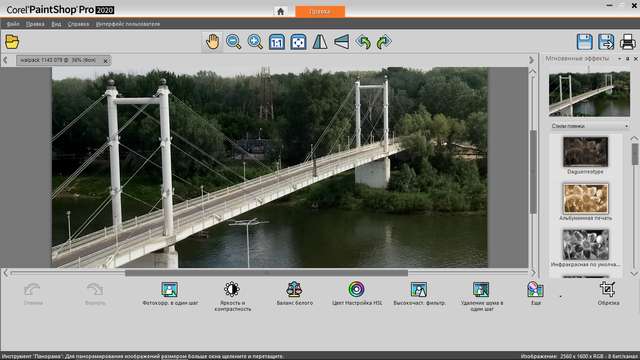Click the canvas vertical scrollbar thumb
The image size is (640, 360).
(533, 172)
